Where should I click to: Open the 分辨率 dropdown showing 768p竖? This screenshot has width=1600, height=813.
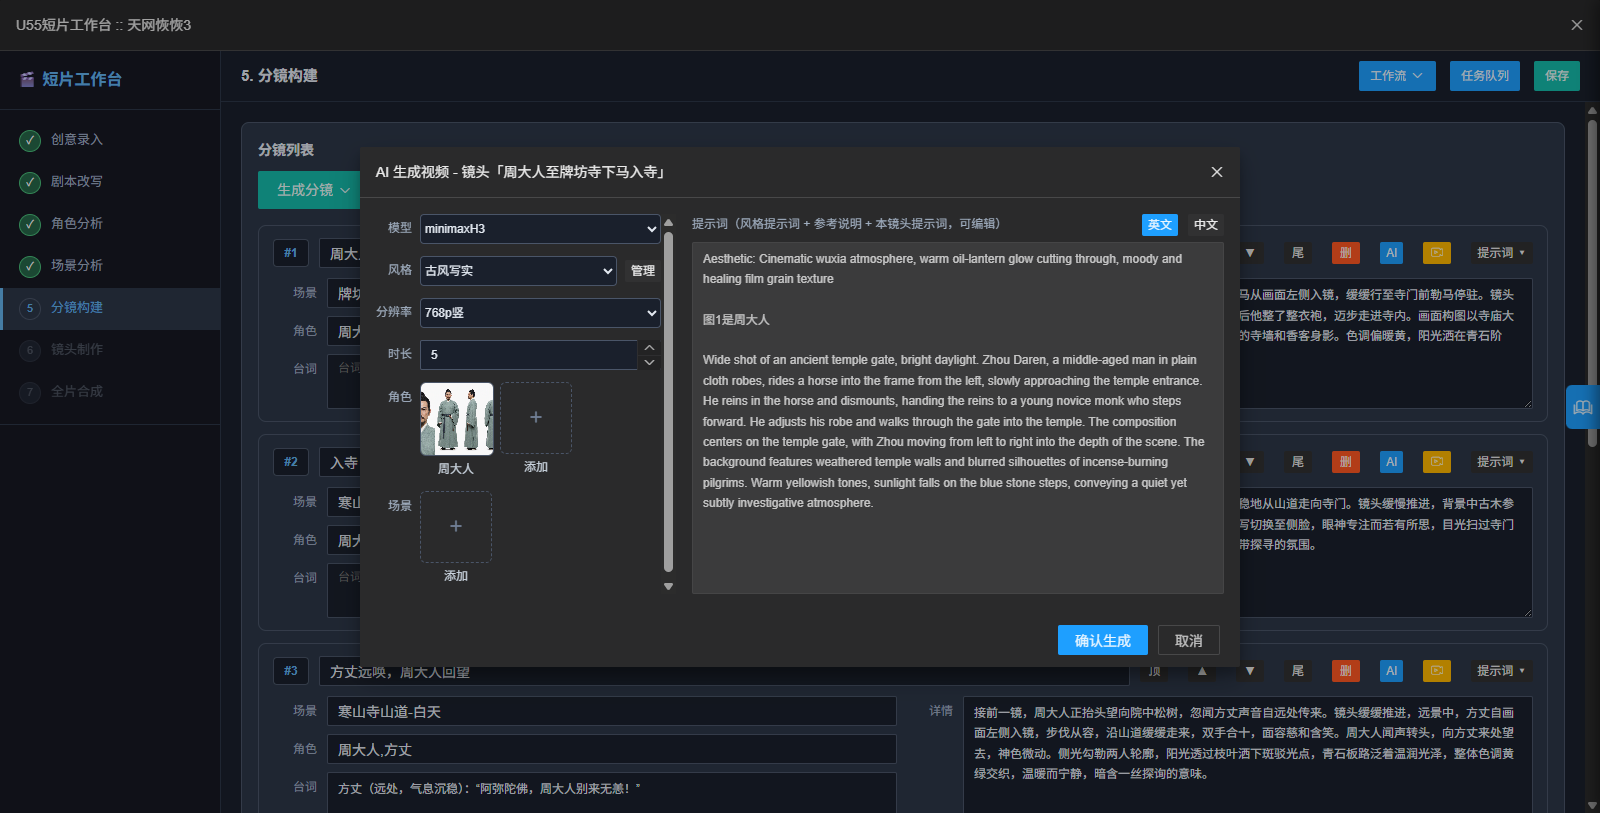(x=540, y=313)
